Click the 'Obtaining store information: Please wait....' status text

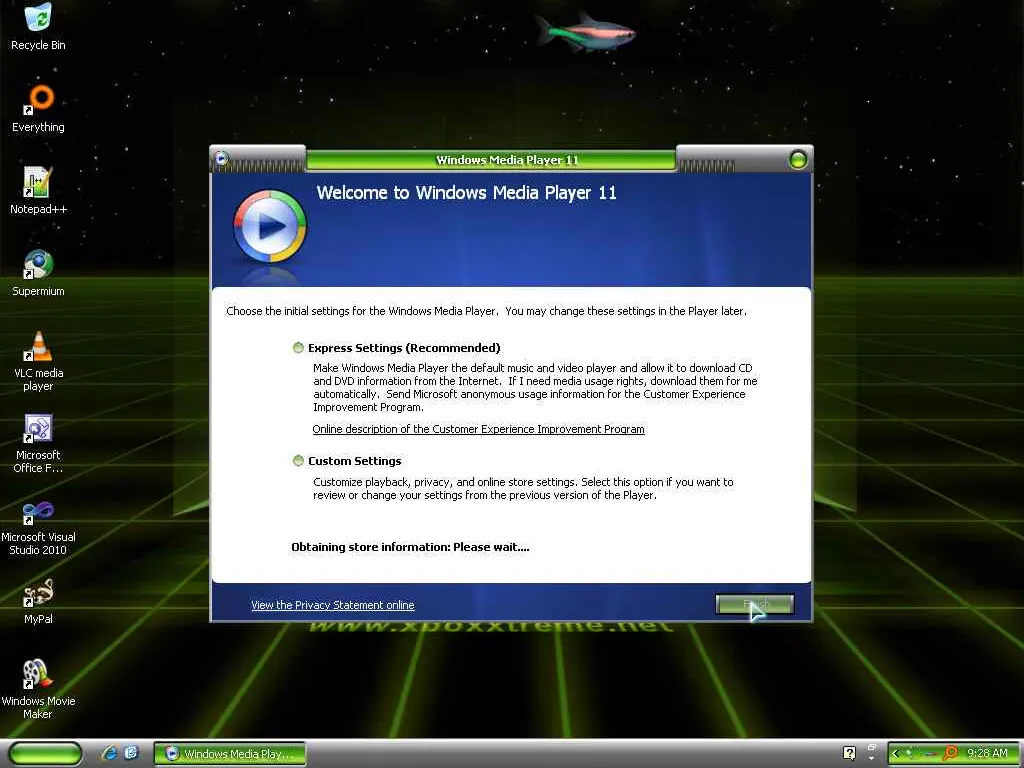410,547
